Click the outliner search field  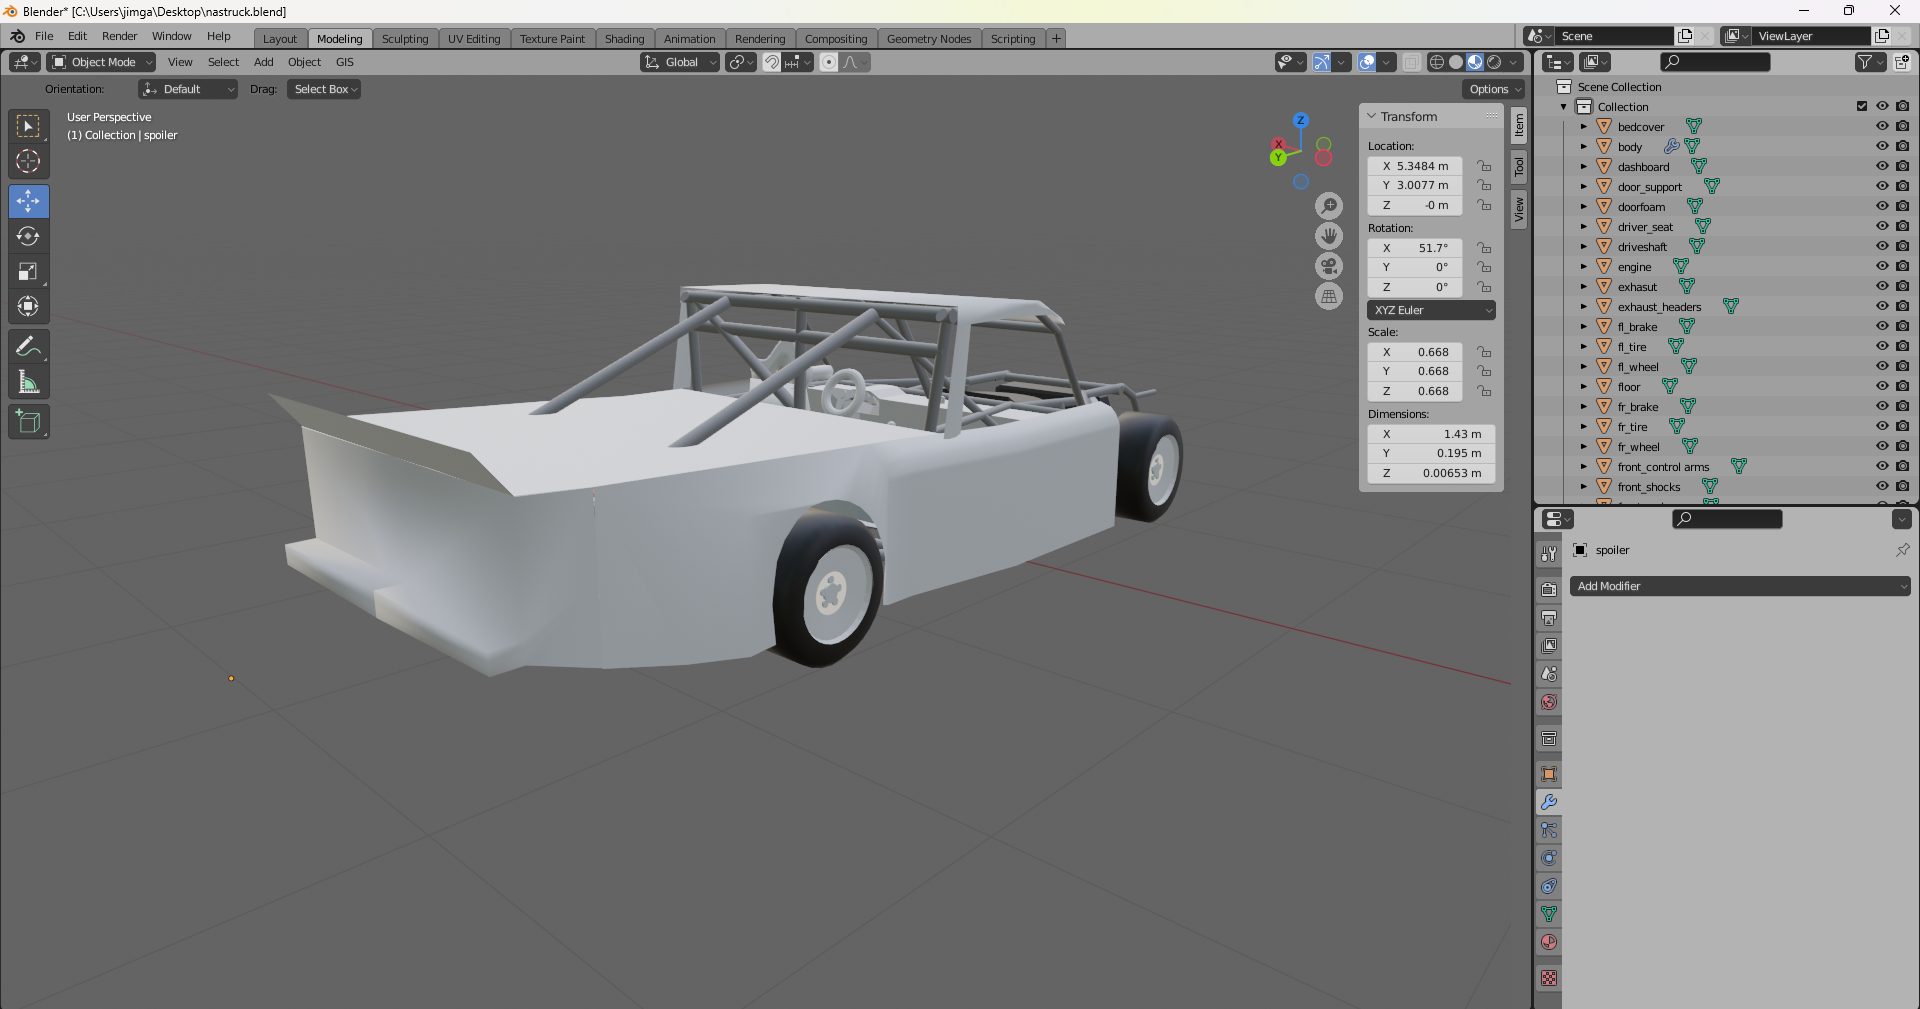click(x=1715, y=62)
